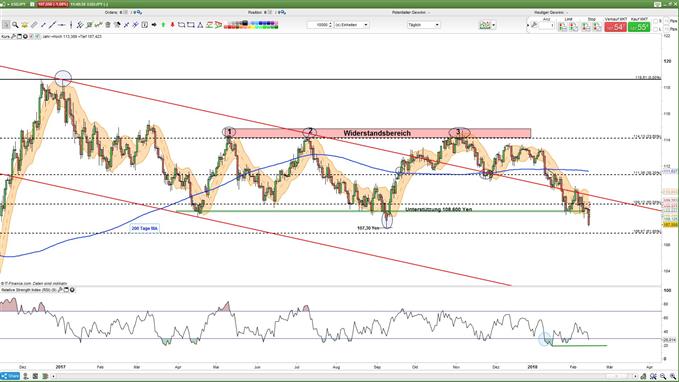Image resolution: width=679 pixels, height=382 pixels.
Task: Select the cursor pointer tool
Action: (6, 25)
